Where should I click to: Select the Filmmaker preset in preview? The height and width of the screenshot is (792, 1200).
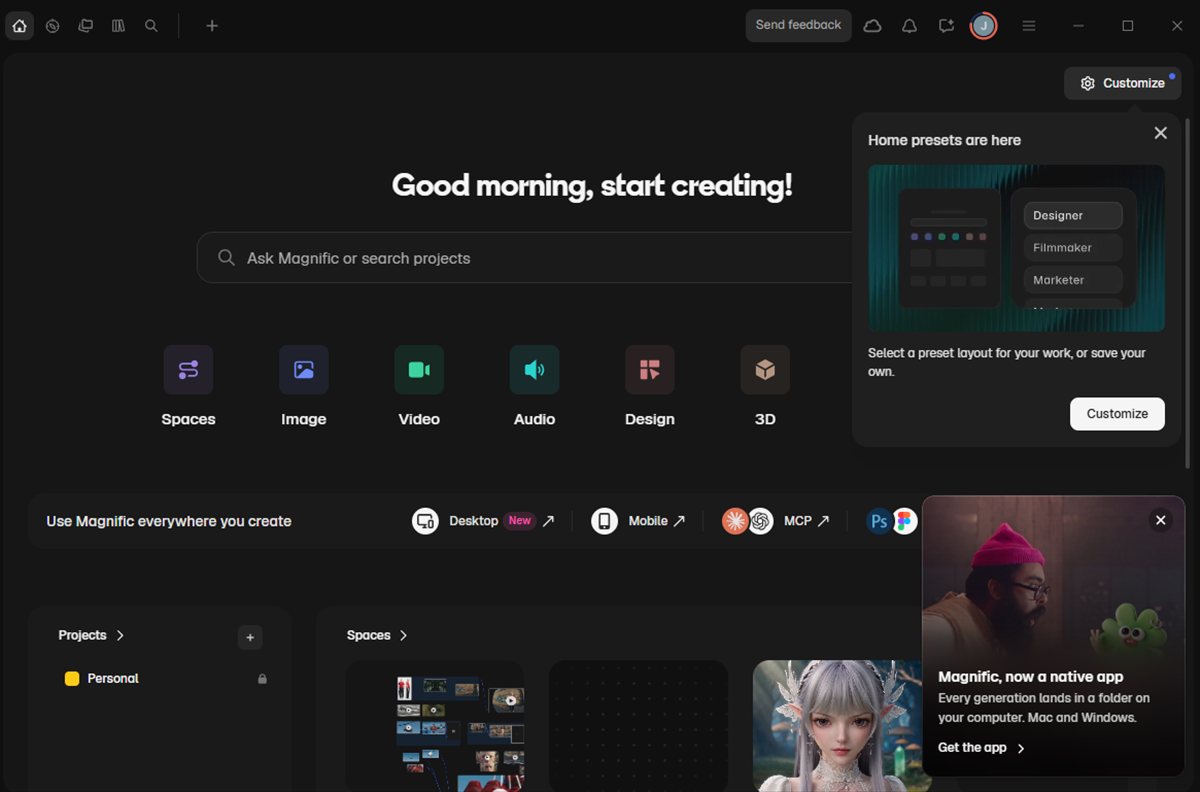1073,247
